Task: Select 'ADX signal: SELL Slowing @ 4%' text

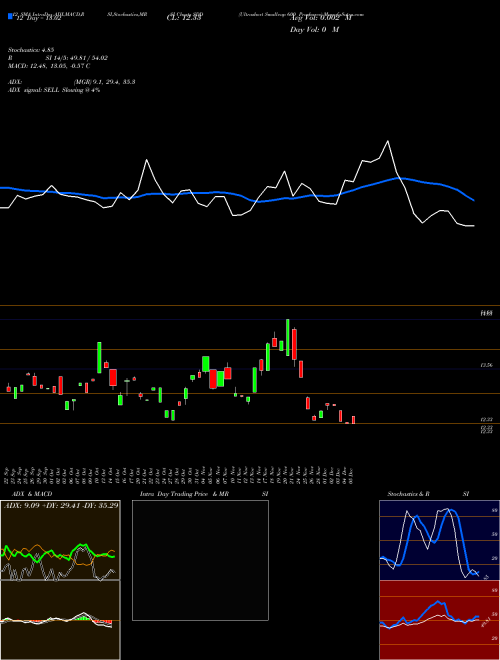Action: click(54, 90)
